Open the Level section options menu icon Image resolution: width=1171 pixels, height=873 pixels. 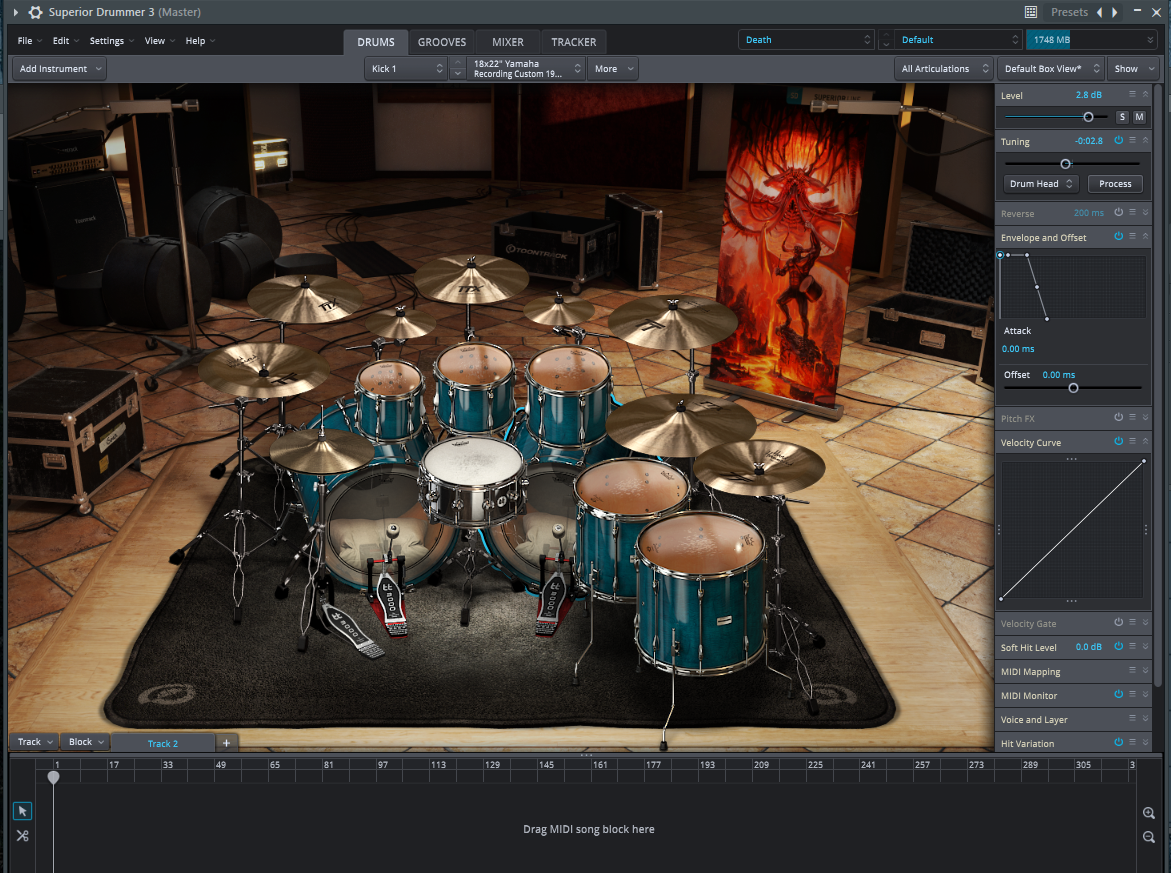point(1132,94)
